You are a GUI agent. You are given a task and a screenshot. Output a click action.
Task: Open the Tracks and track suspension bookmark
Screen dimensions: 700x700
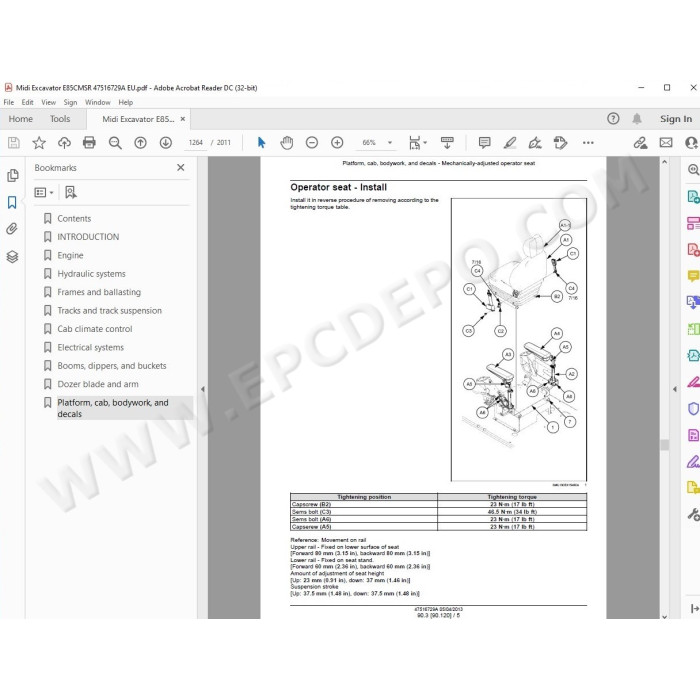click(x=109, y=311)
